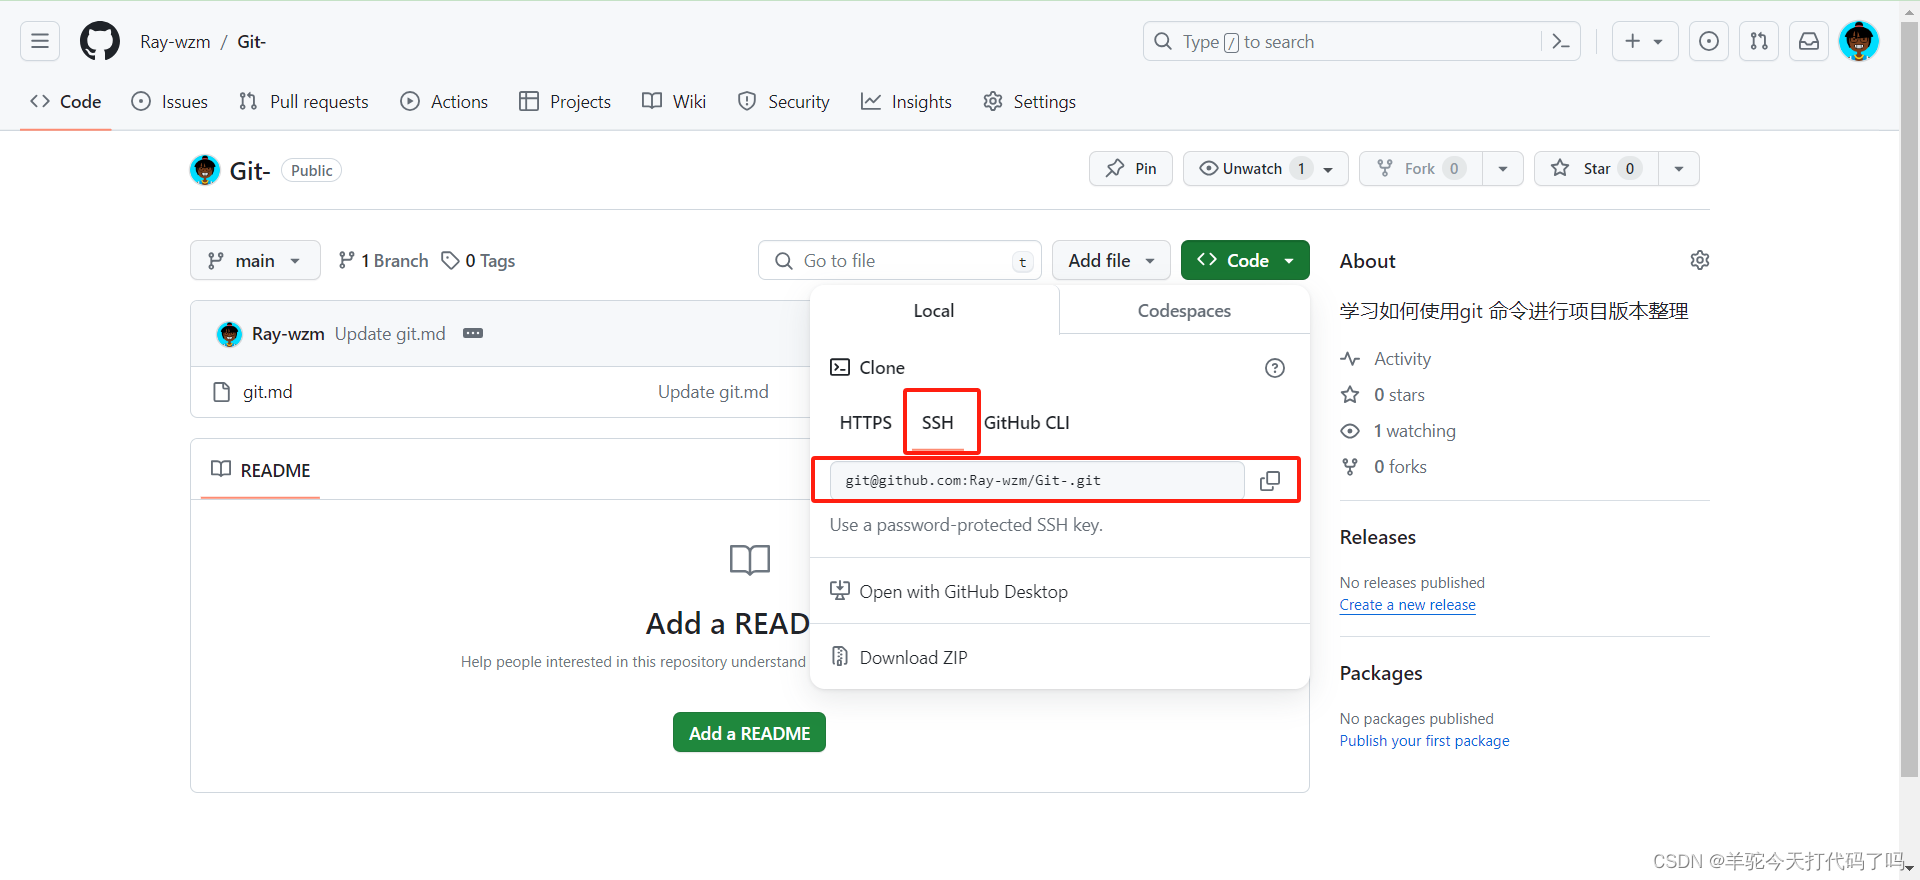1920x880 pixels.
Task: Click the SSH clone URL text field
Action: point(1037,481)
